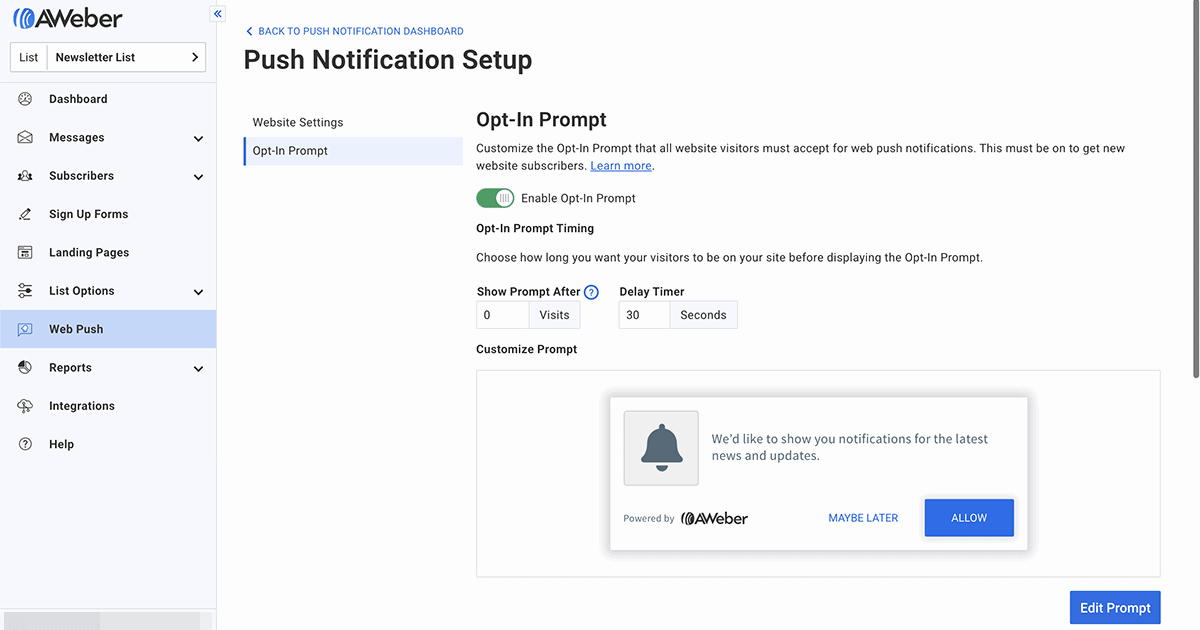This screenshot has height=630, width=1200.
Task: Click the Help question mark icon
Action: click(25, 444)
